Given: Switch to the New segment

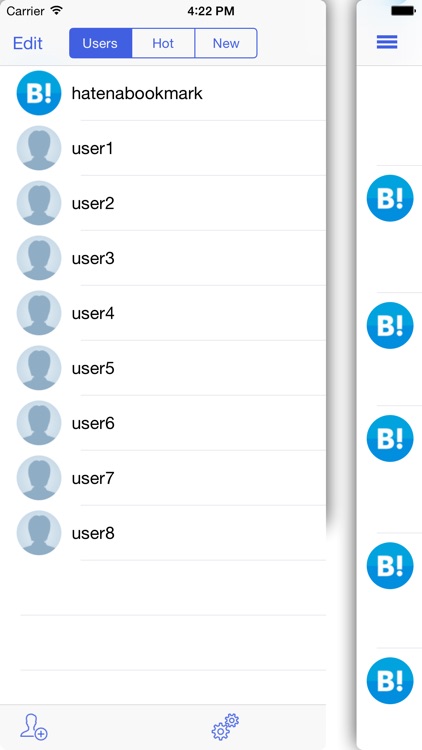Looking at the screenshot, I should point(226,43).
